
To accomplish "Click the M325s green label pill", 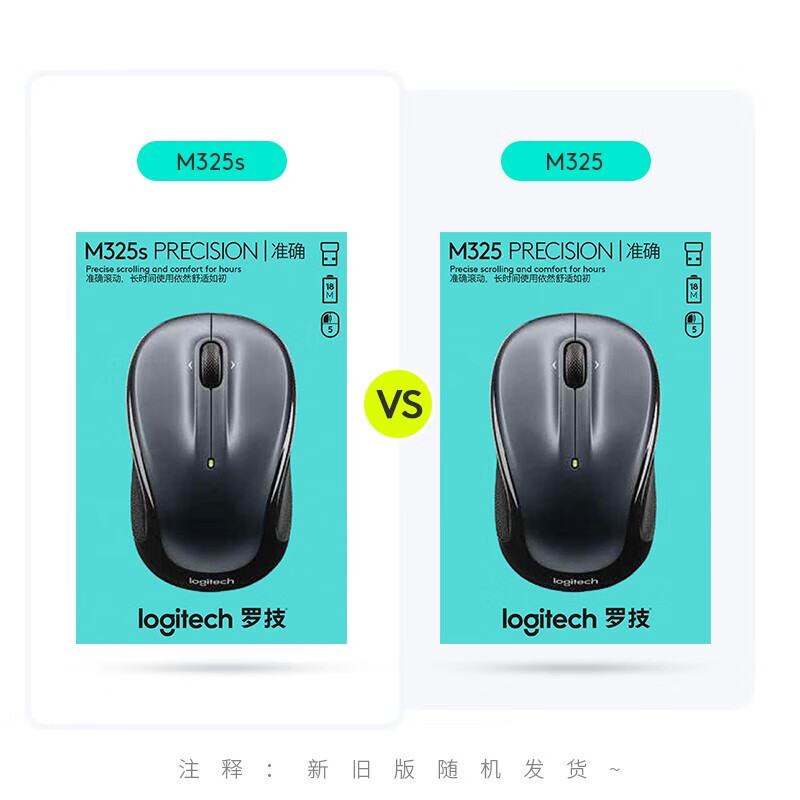I will (x=212, y=161).
